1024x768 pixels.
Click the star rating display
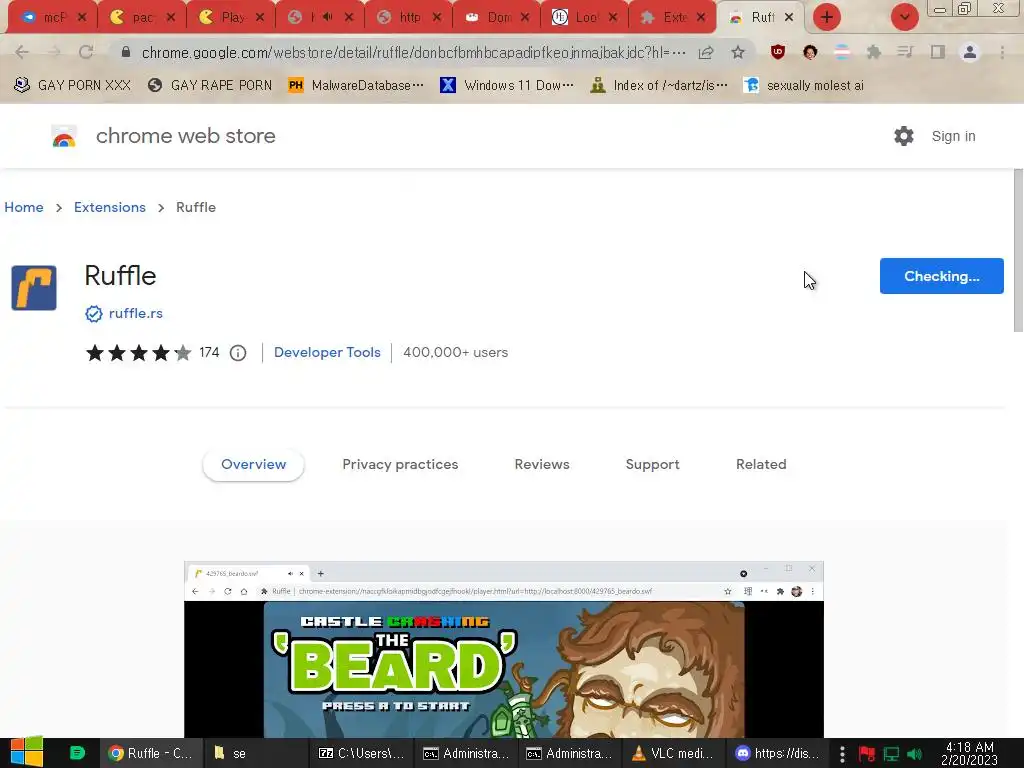point(138,353)
